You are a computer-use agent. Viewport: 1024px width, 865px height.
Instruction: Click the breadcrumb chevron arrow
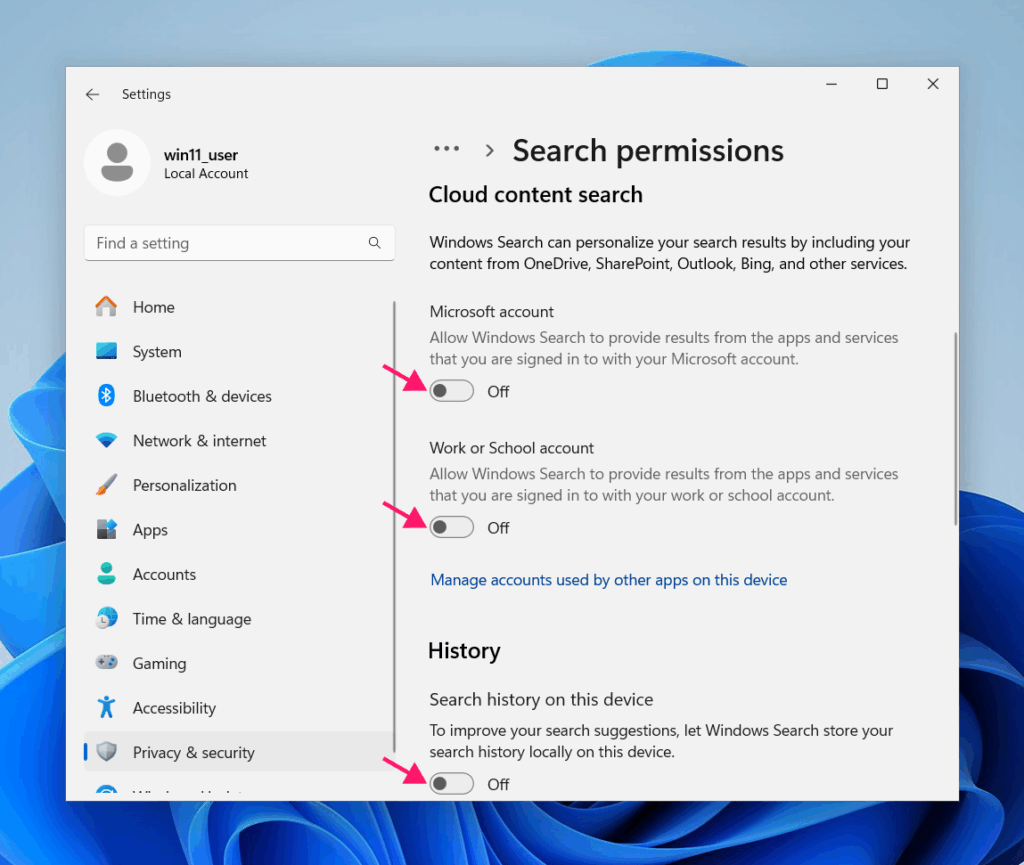point(489,151)
